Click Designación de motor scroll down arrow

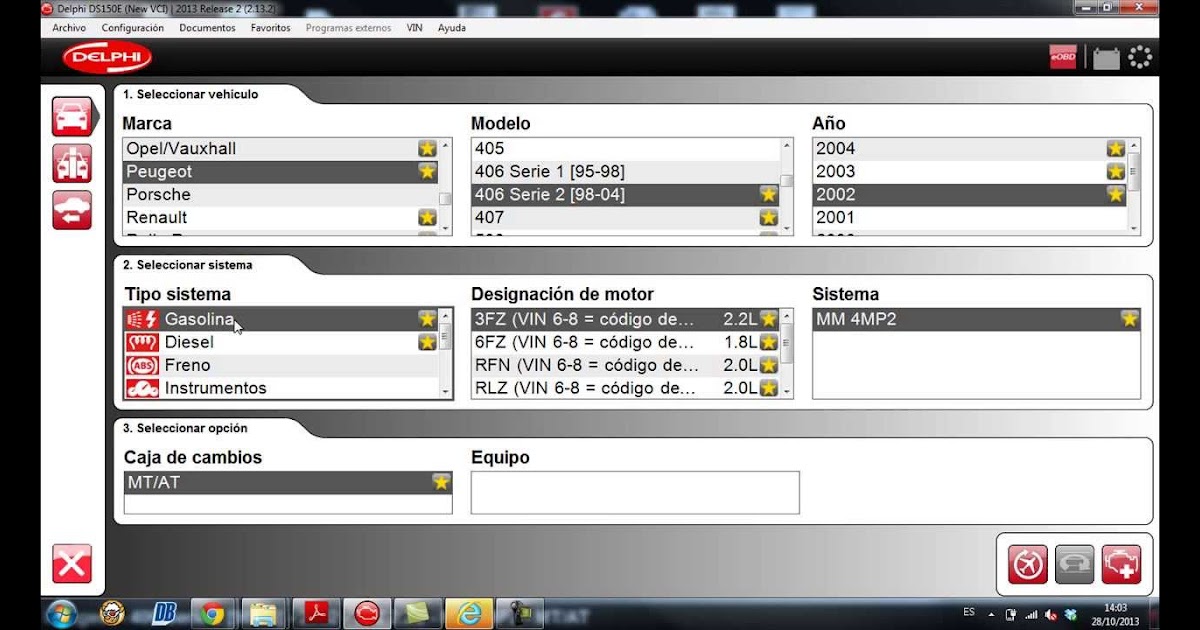(x=787, y=392)
